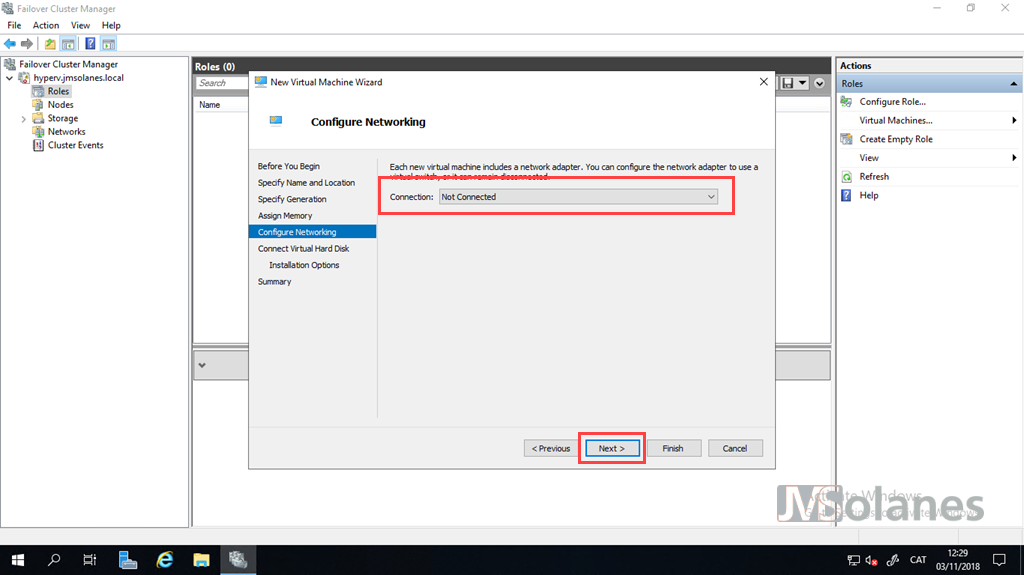Click Refresh in Actions pane
This screenshot has width=1024, height=575.
pos(874,176)
